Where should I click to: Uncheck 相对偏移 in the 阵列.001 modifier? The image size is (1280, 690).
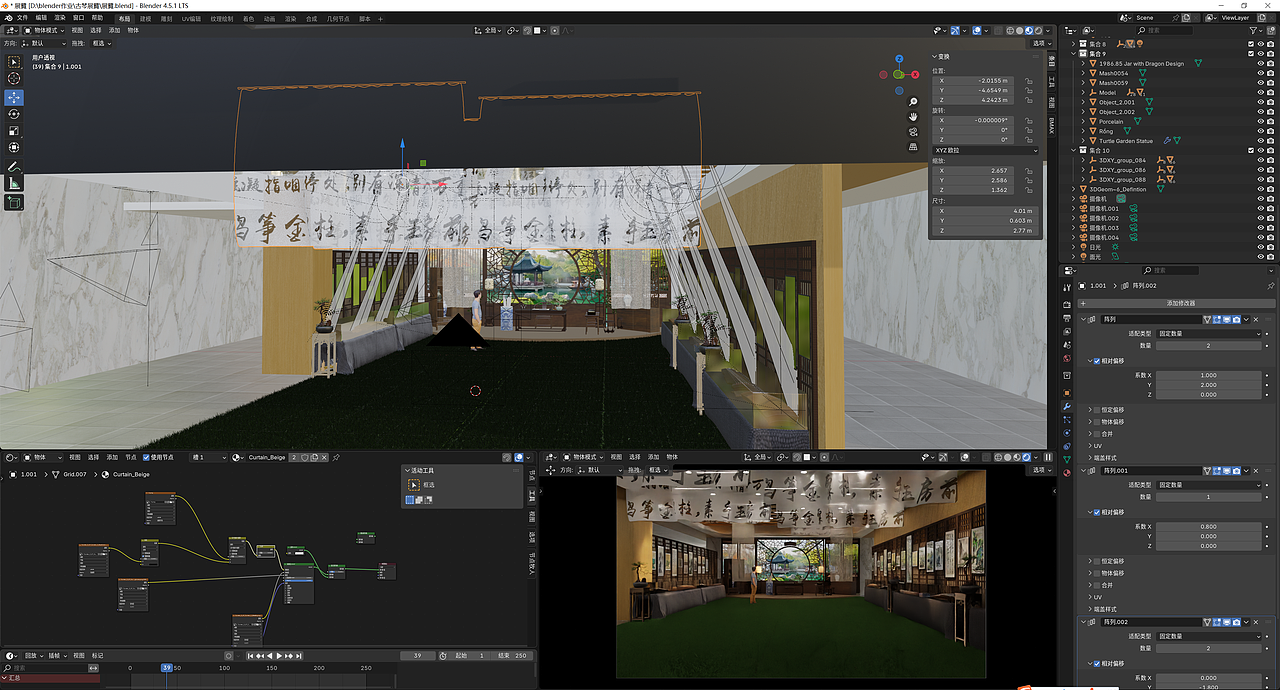[1096, 512]
